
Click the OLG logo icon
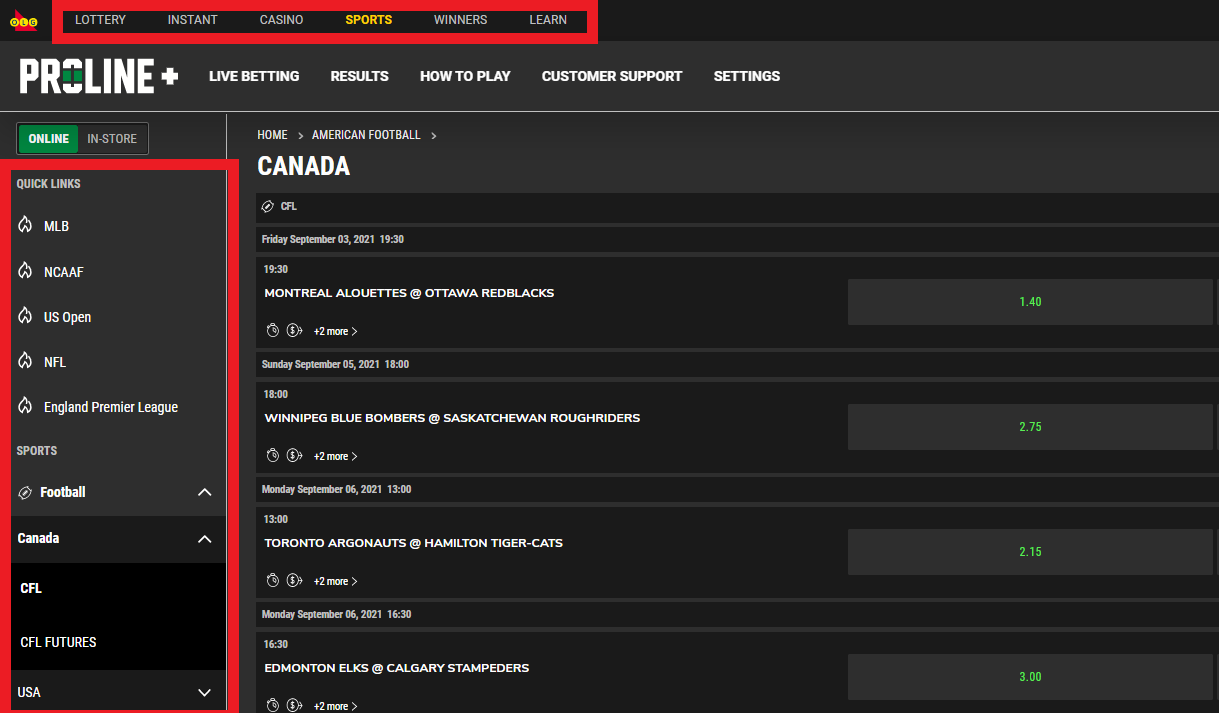(x=24, y=20)
